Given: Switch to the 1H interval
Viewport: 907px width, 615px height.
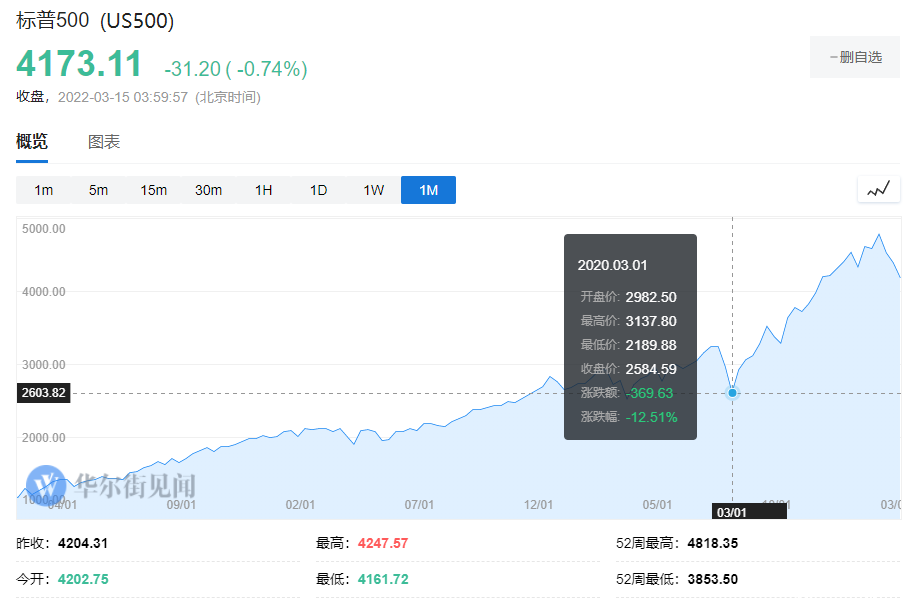Looking at the screenshot, I should pos(263,190).
